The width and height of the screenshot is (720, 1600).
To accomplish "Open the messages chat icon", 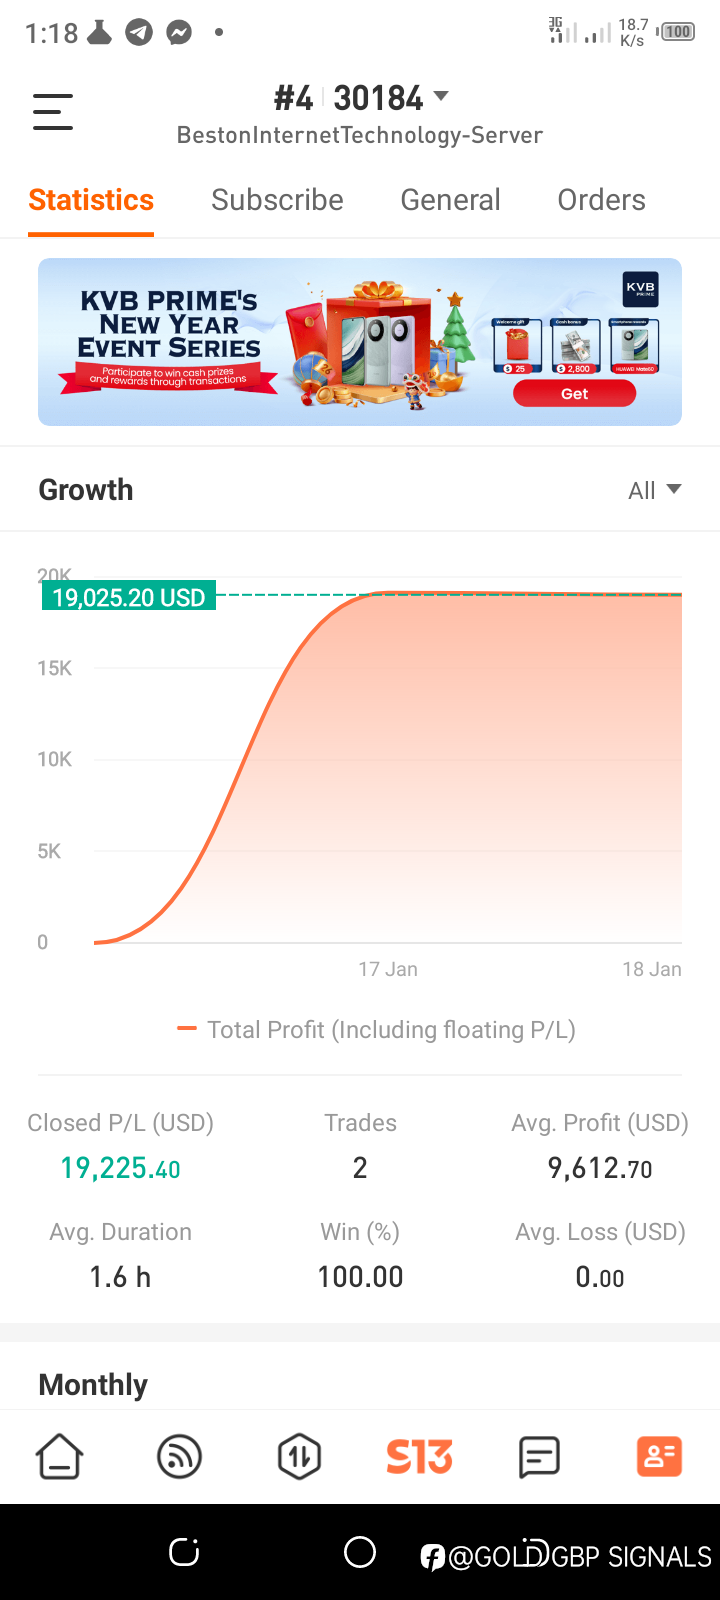I will [539, 1457].
